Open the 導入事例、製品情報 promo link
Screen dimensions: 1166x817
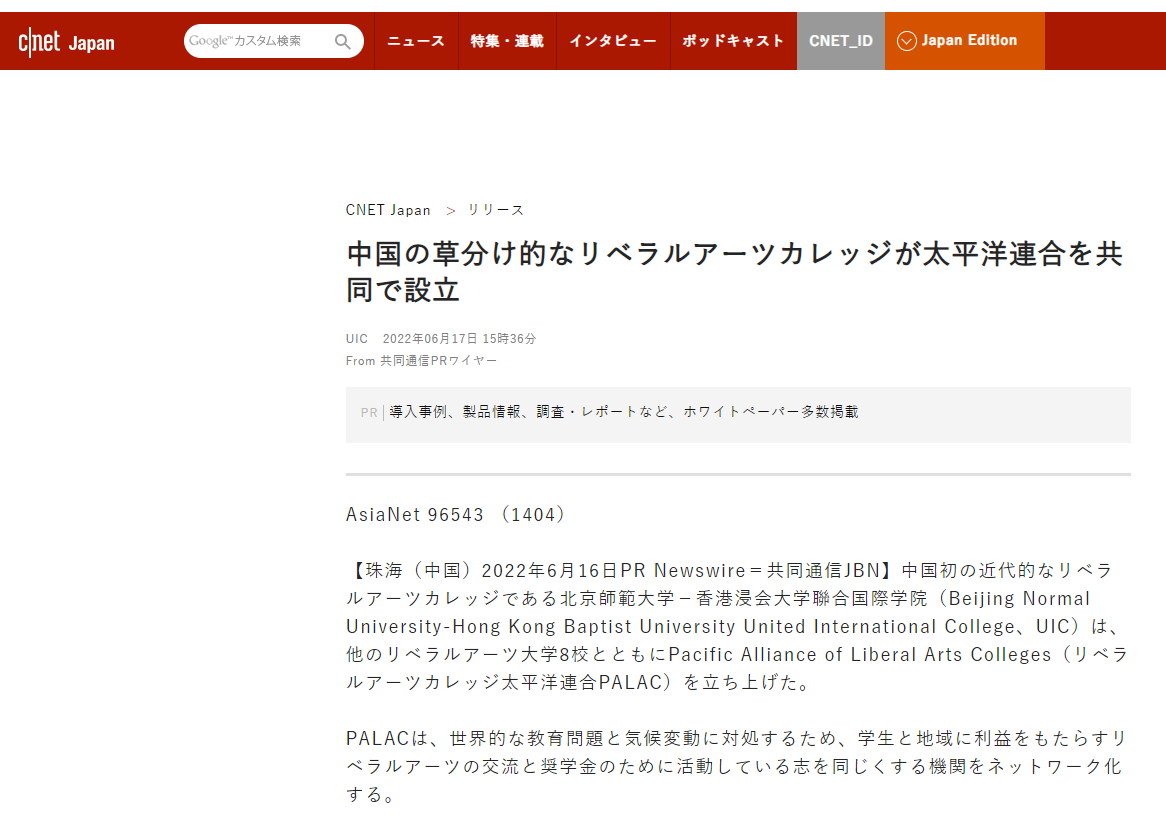click(623, 412)
